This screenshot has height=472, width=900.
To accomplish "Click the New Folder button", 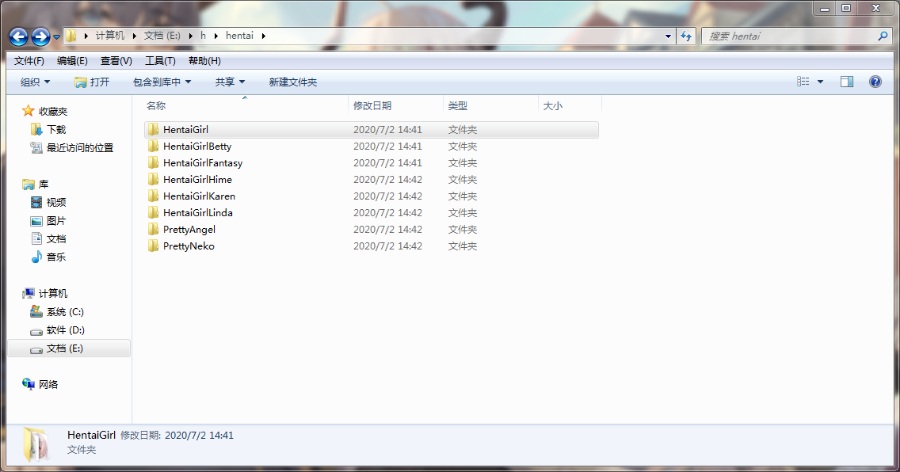I will click(292, 82).
